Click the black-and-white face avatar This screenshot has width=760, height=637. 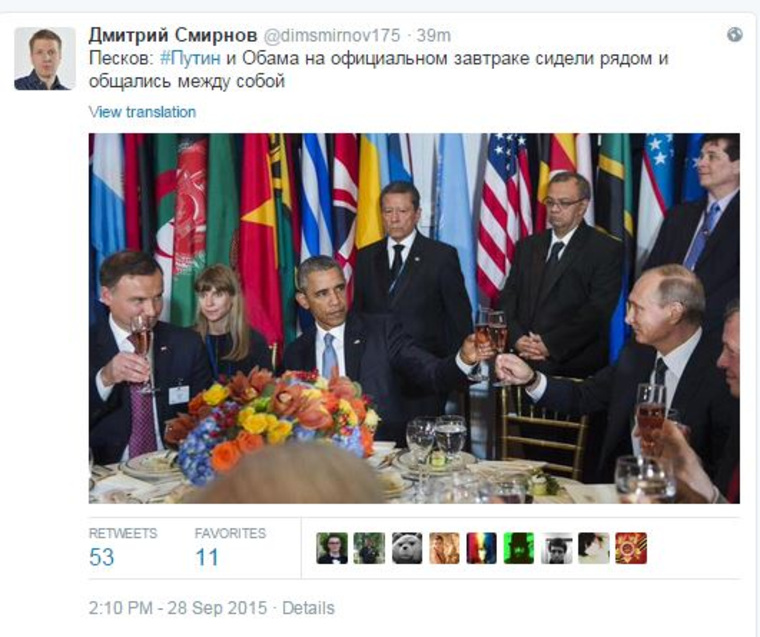(556, 548)
